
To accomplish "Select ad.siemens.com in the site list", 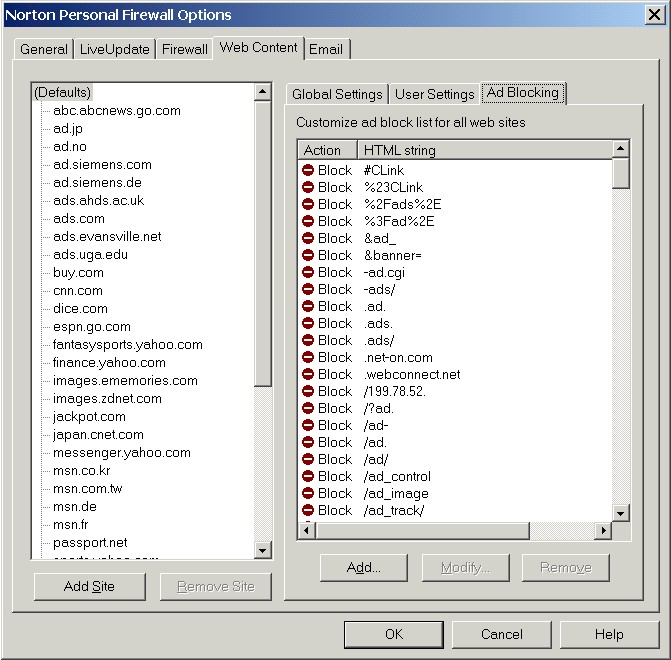I will 102,164.
